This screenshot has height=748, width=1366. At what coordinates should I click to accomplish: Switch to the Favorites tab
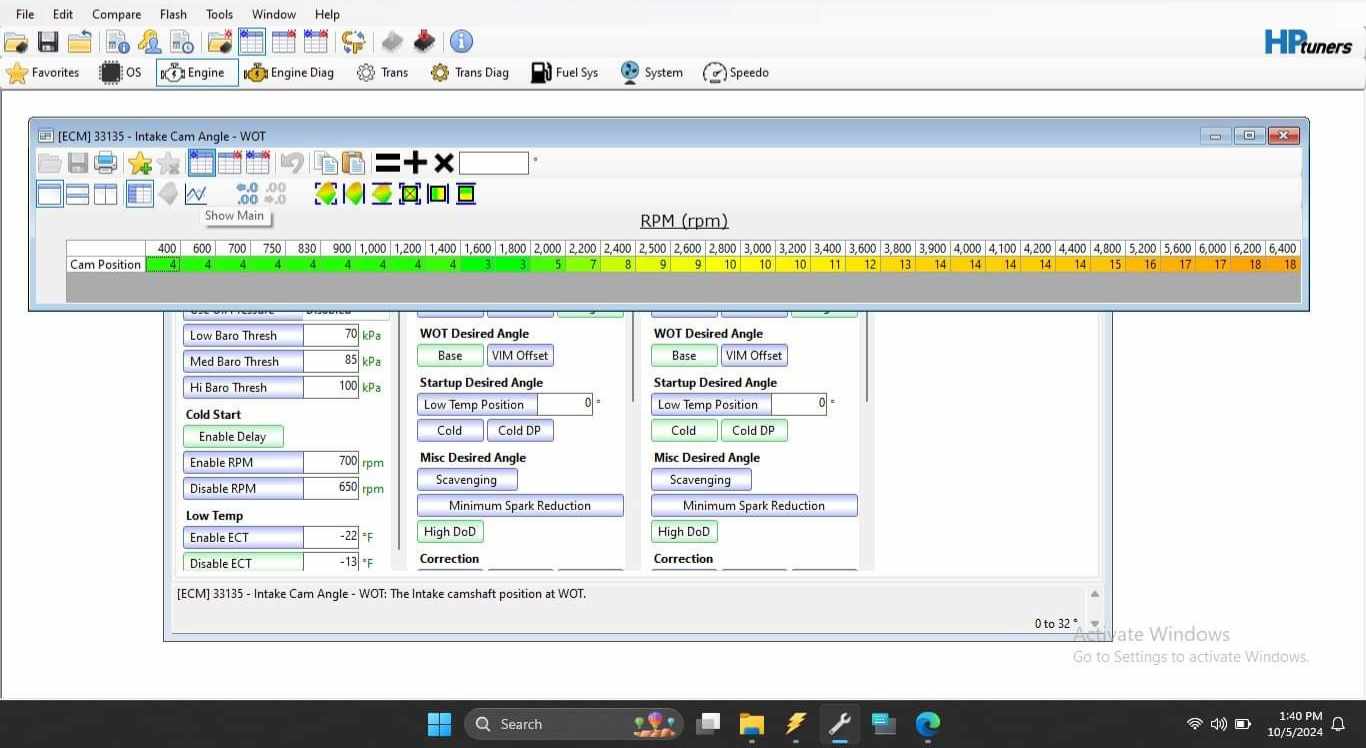(43, 72)
